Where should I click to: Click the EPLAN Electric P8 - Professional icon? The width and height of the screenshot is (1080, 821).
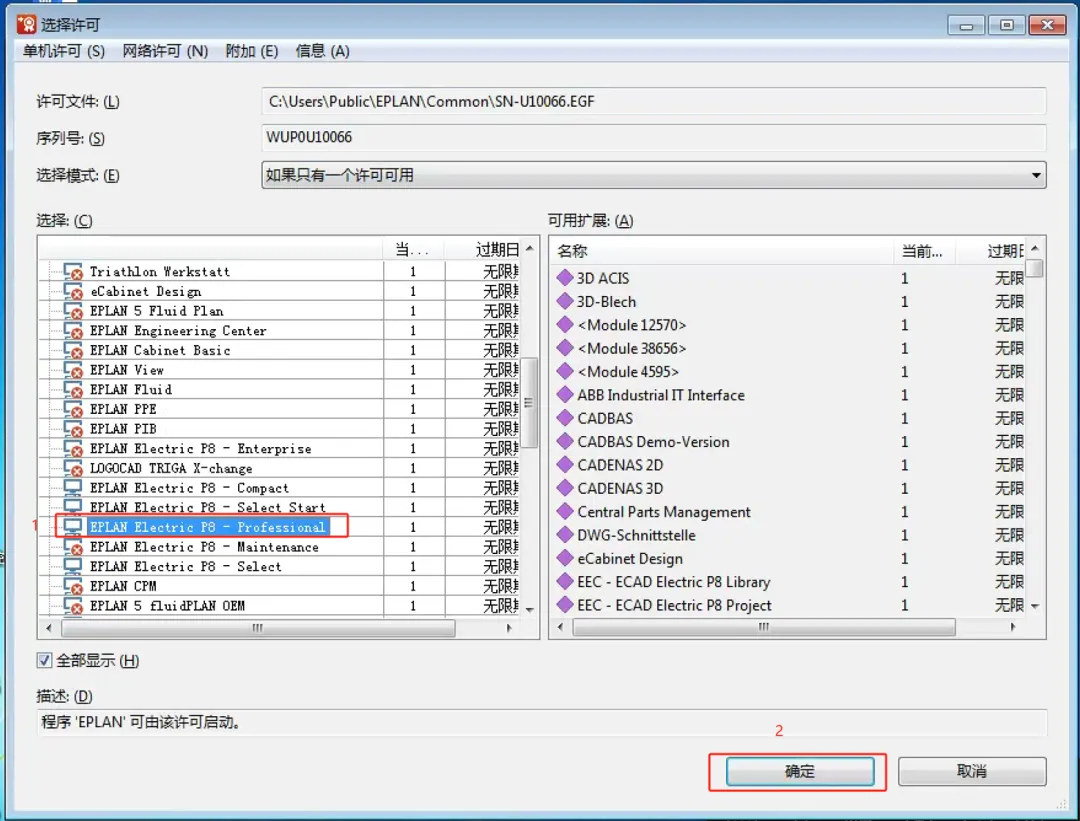(73, 527)
